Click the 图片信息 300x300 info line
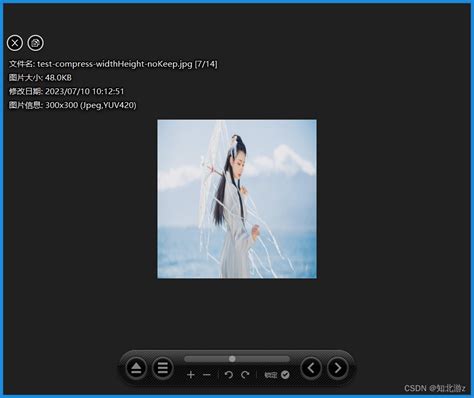Viewport: 474px width, 398px height. pos(73,105)
